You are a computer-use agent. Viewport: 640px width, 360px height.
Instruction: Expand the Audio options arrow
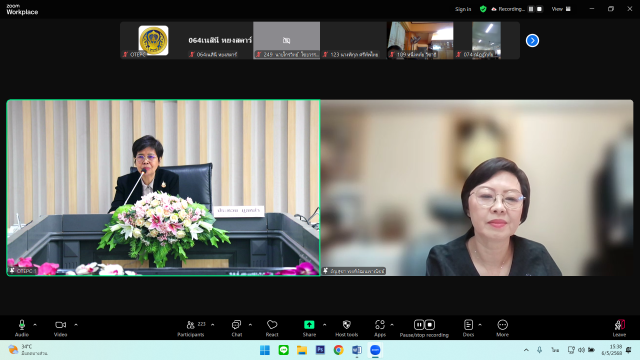(x=35, y=325)
